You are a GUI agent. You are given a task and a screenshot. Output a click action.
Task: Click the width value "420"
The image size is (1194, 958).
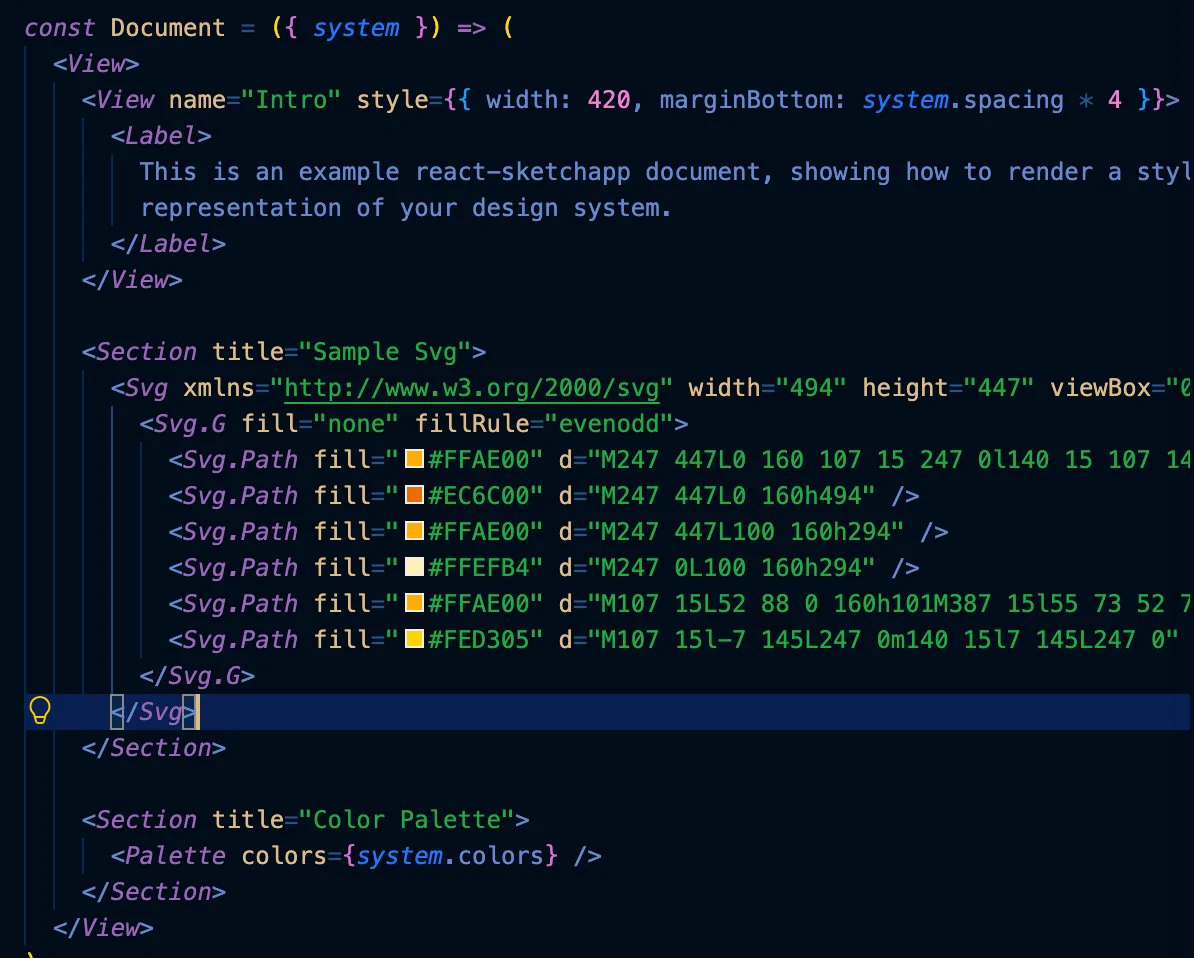(x=609, y=100)
